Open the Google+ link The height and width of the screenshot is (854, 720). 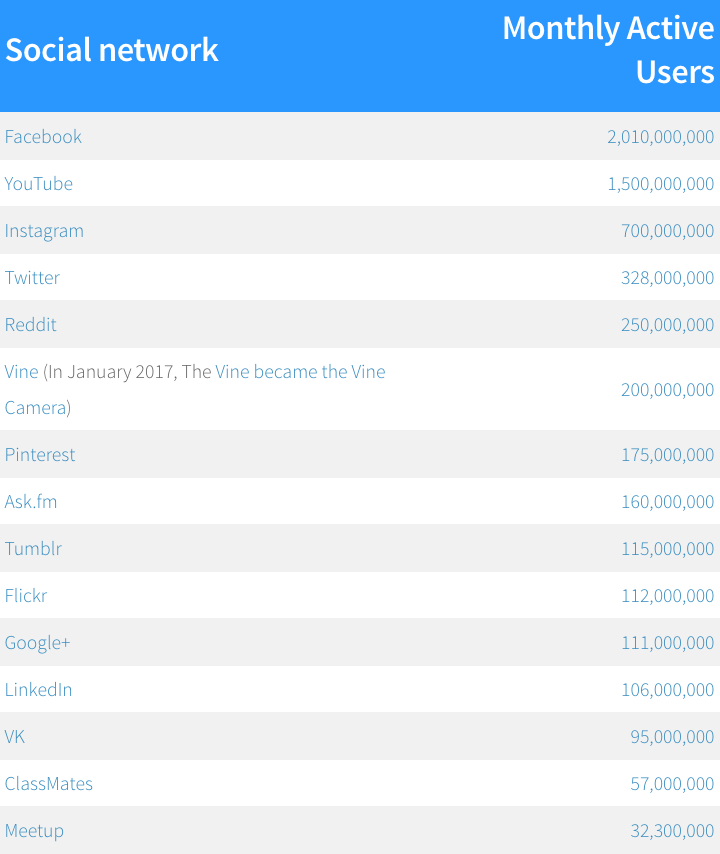click(38, 643)
